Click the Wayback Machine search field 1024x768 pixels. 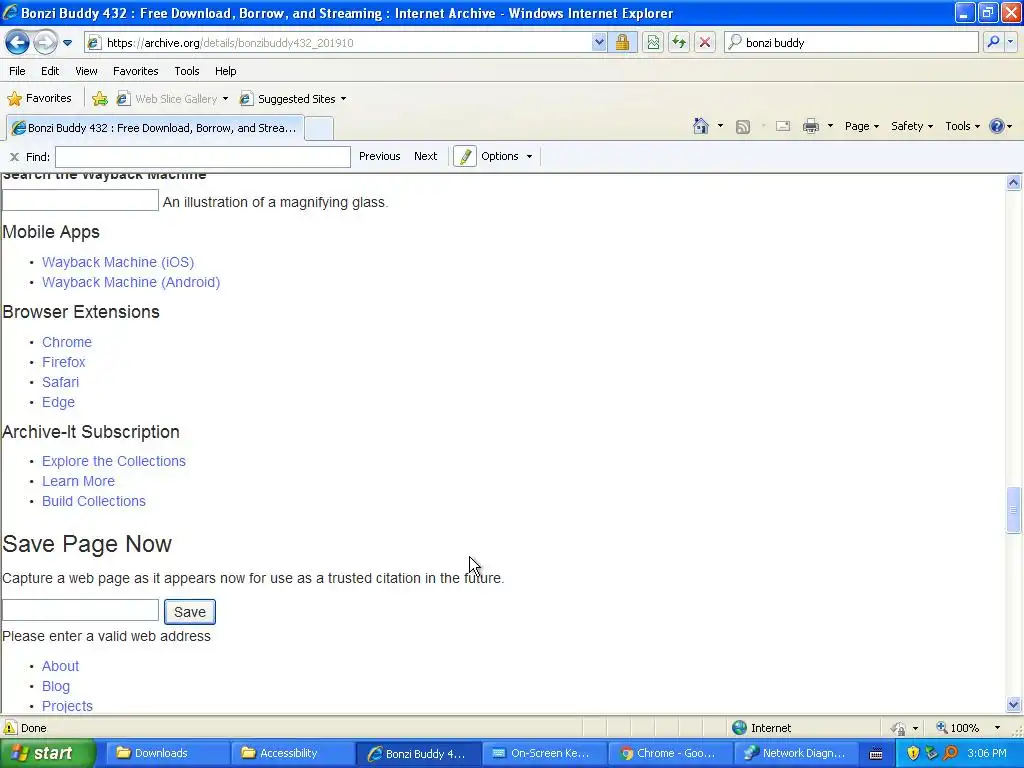tap(80, 200)
